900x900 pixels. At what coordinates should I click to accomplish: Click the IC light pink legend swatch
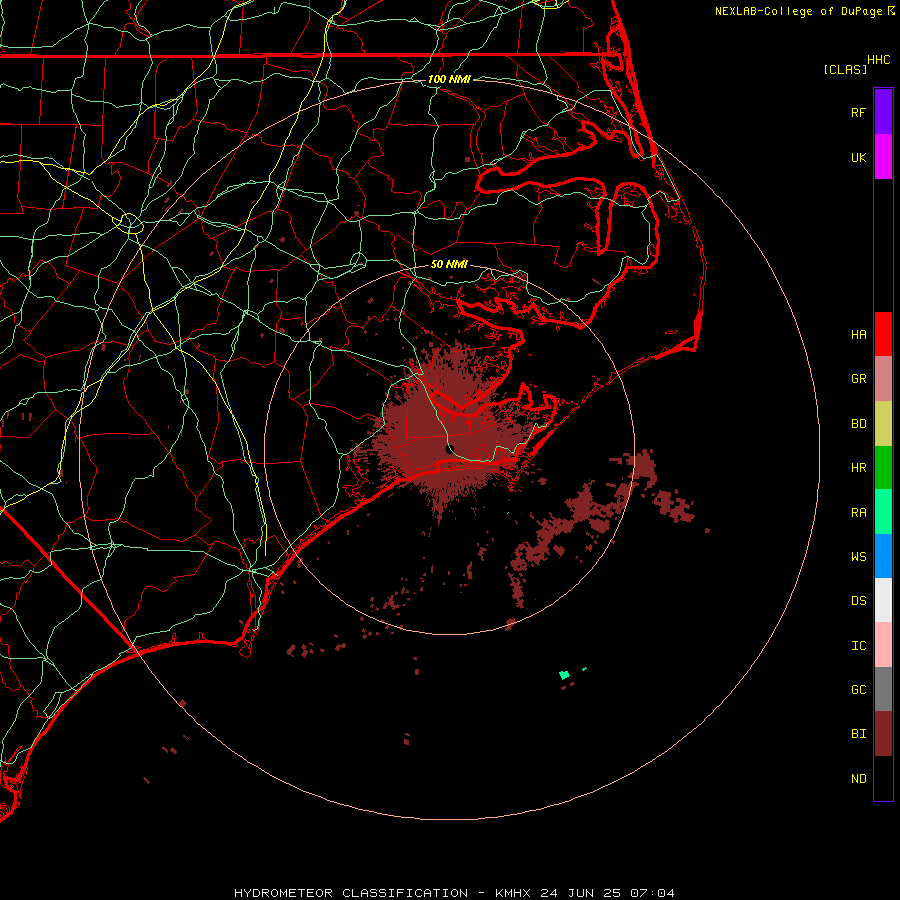tap(883, 645)
